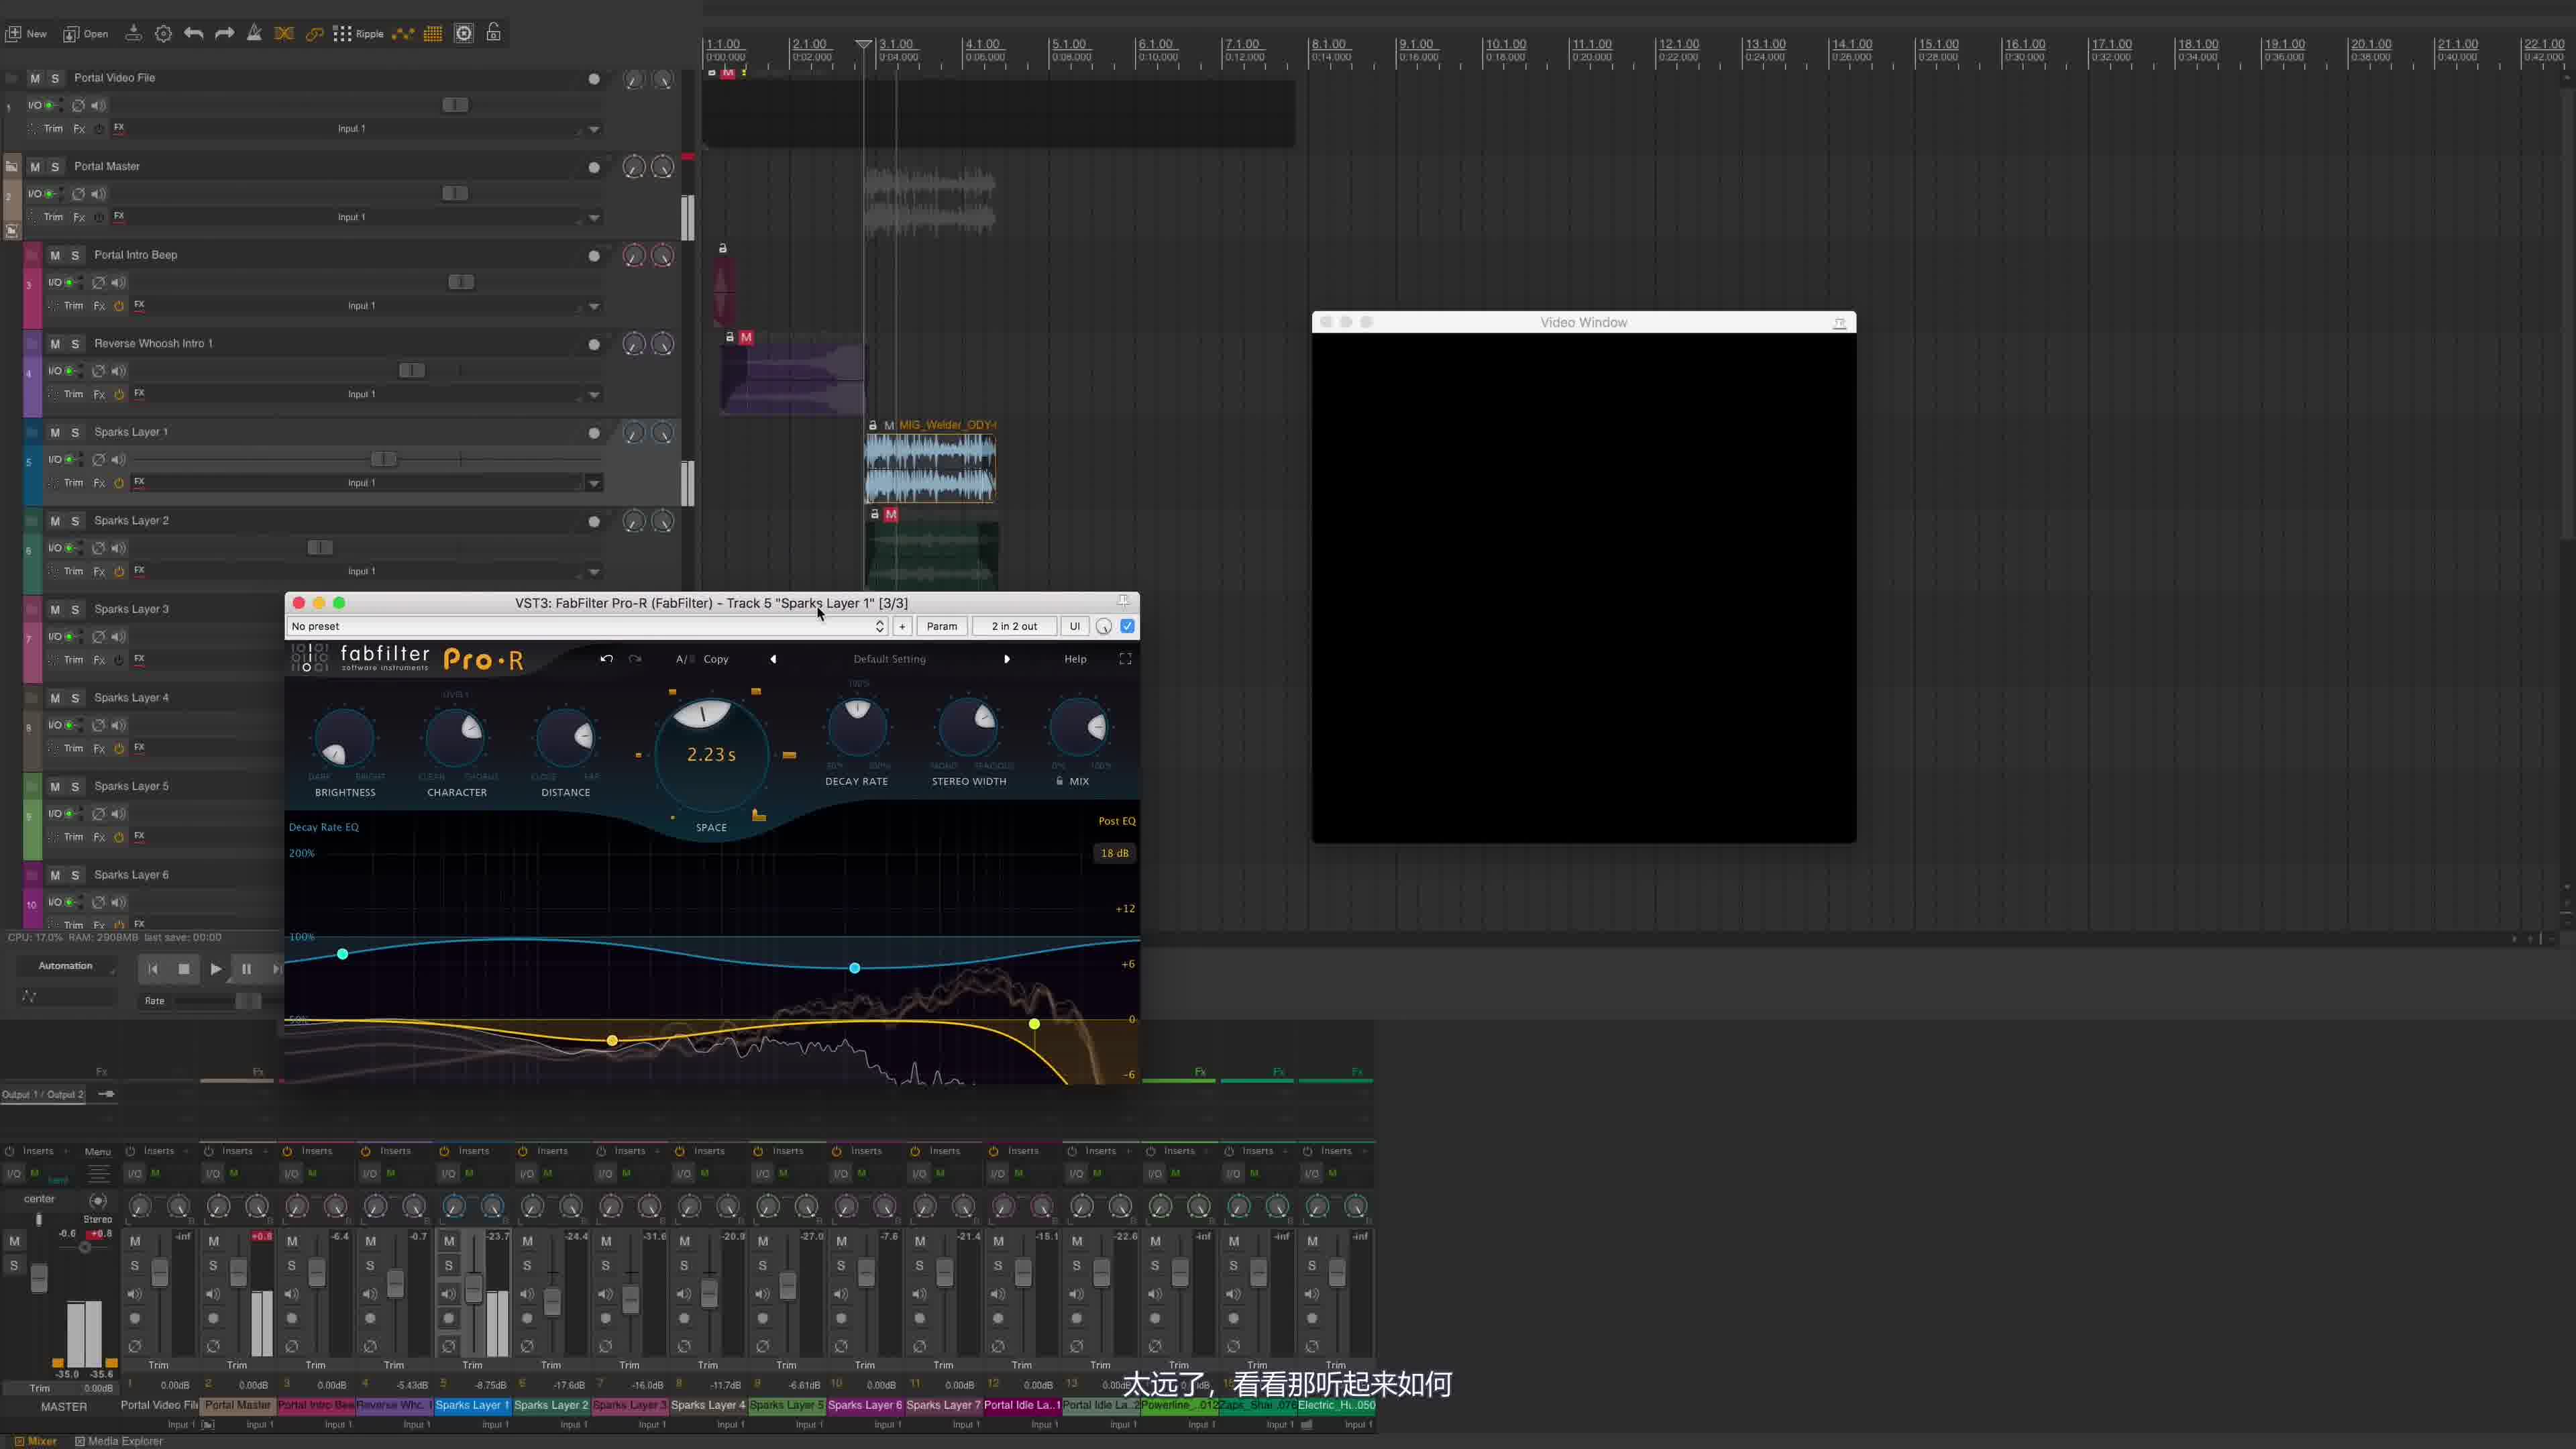The image size is (2576, 1449).
Task: Toggle auto-crossfade toolbar icon
Action: pos(284,33)
